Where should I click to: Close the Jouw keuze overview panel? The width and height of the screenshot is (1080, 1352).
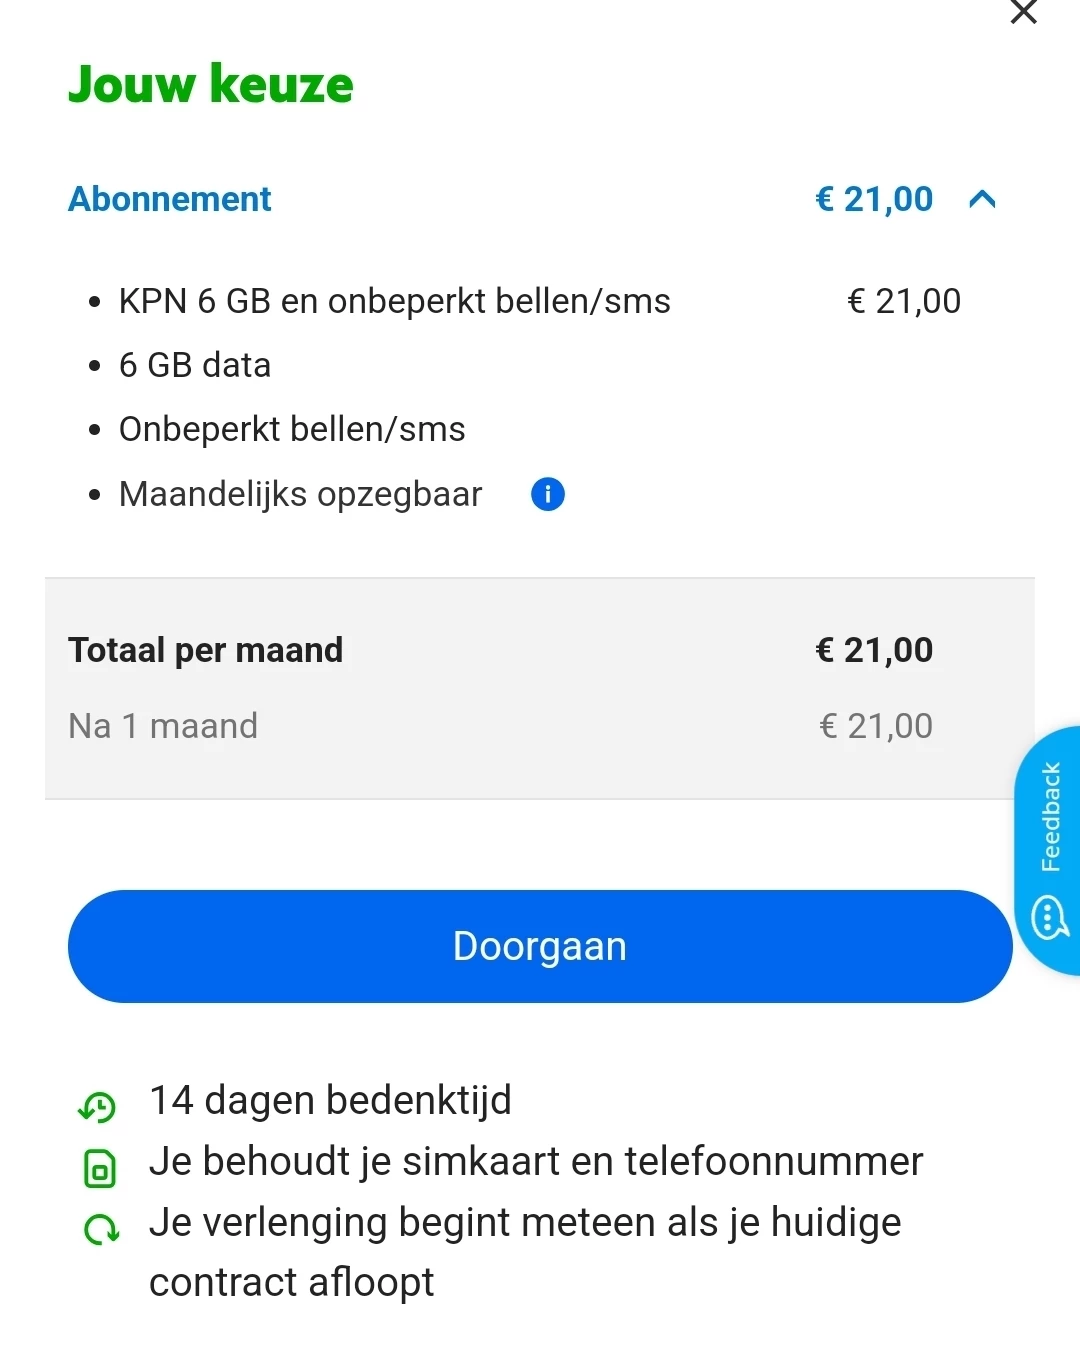(x=1023, y=12)
